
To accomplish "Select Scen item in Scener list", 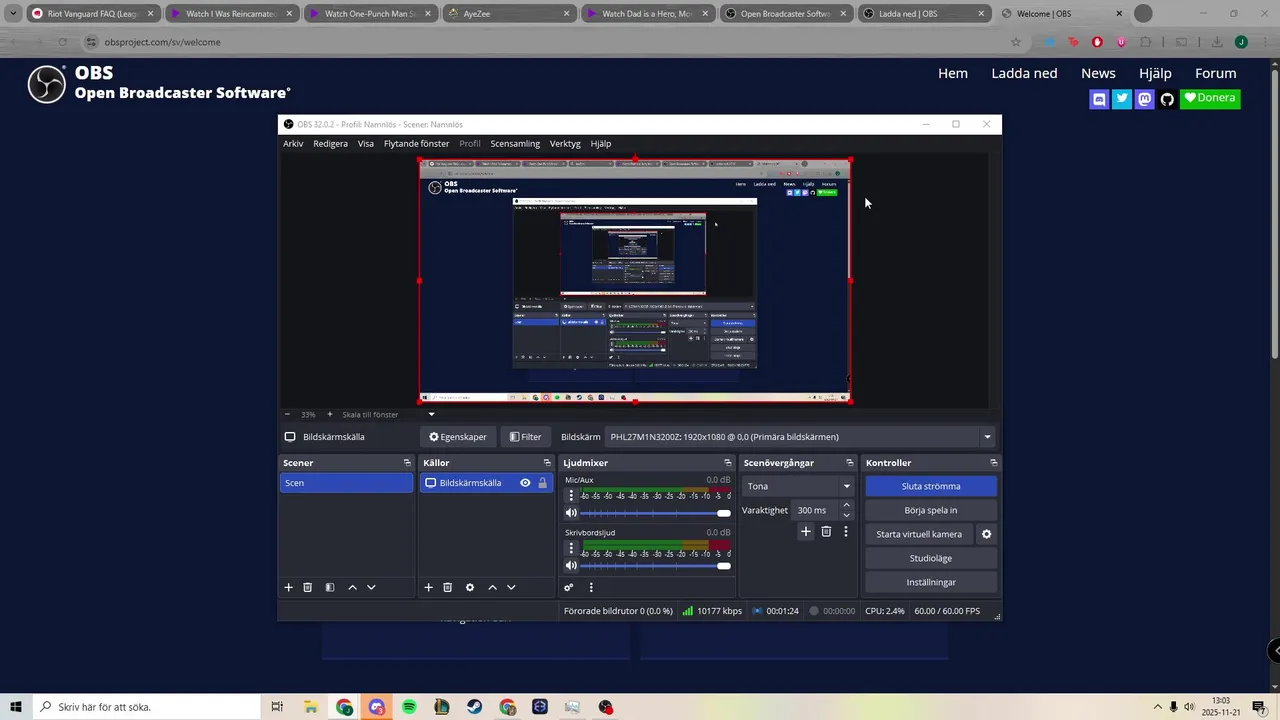I will click(346, 483).
